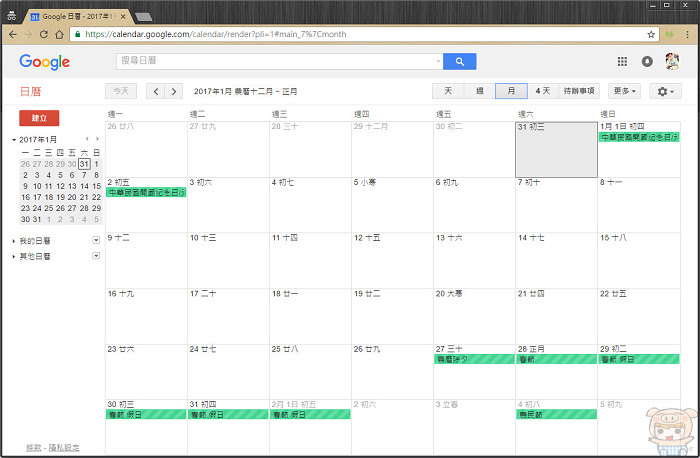The image size is (700, 458).
Task: Open 春節 假日 event on February 1
Action: tap(310, 415)
